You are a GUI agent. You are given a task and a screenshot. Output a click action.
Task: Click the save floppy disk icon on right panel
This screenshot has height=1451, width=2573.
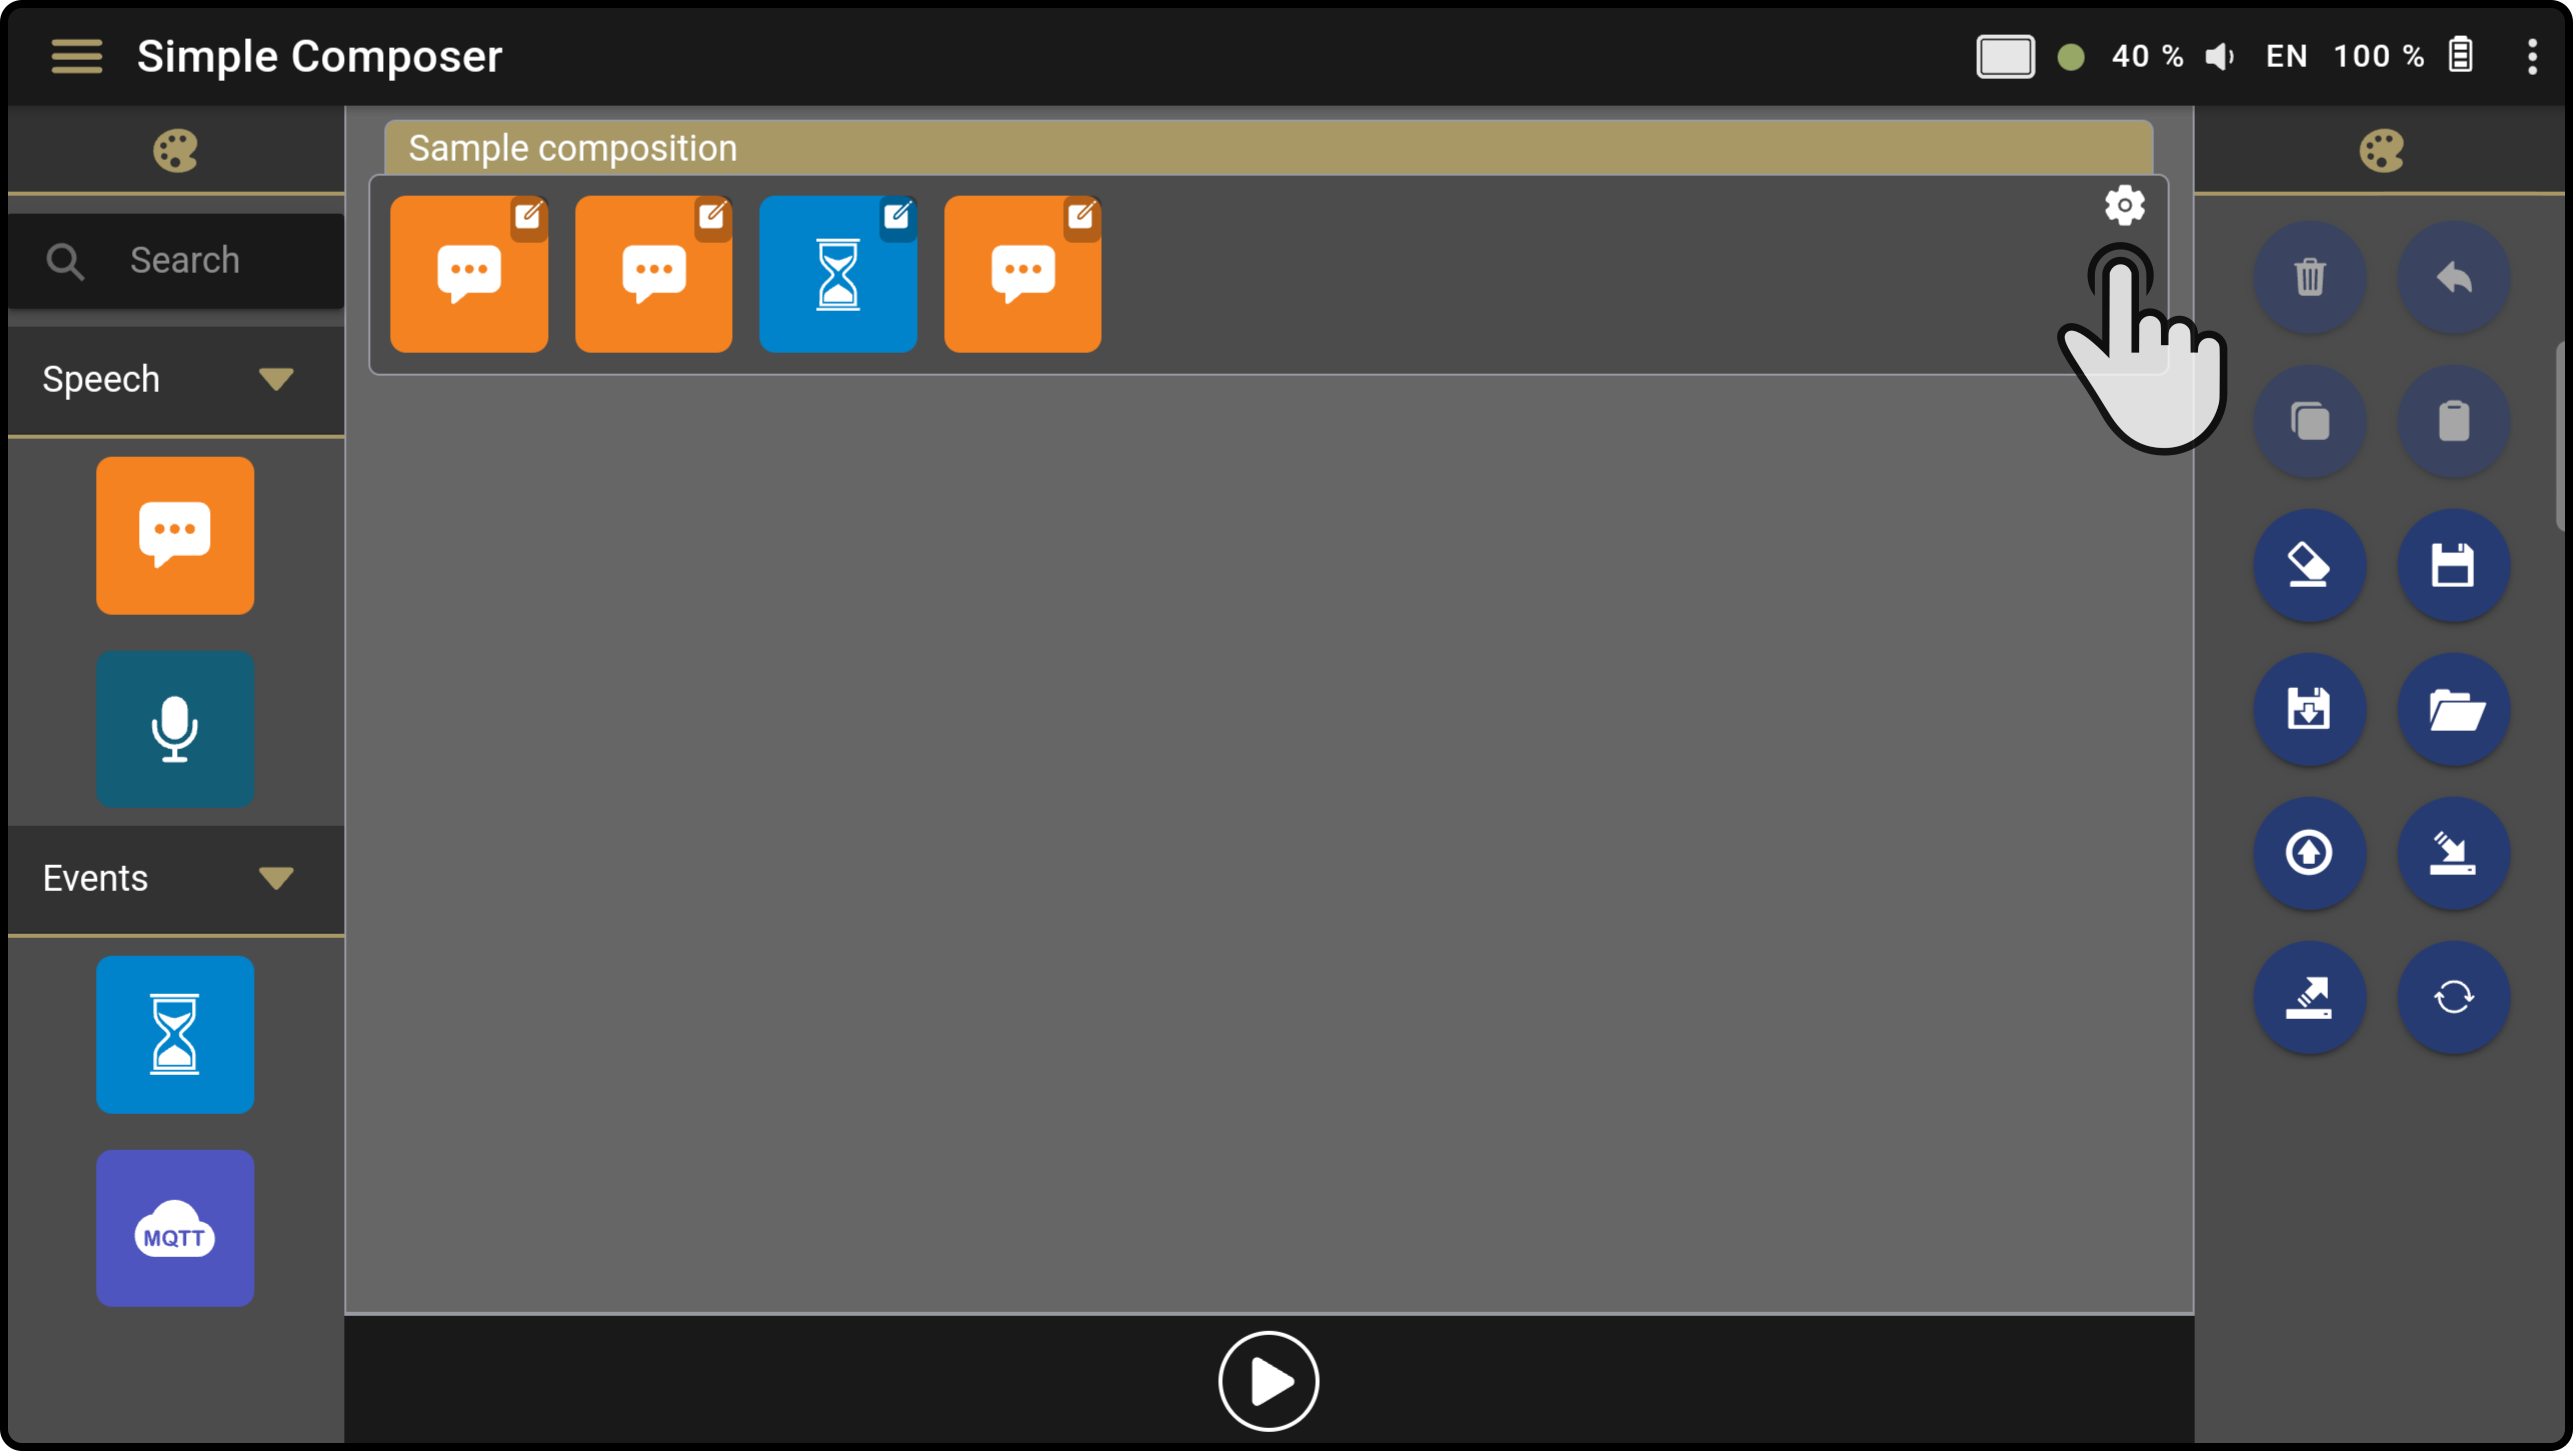pyautogui.click(x=2455, y=564)
